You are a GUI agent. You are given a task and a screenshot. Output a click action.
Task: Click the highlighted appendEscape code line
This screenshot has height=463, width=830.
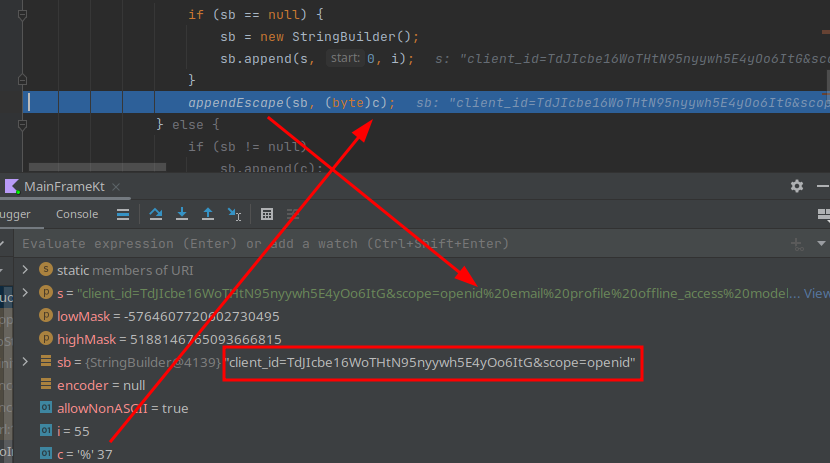tap(290, 103)
